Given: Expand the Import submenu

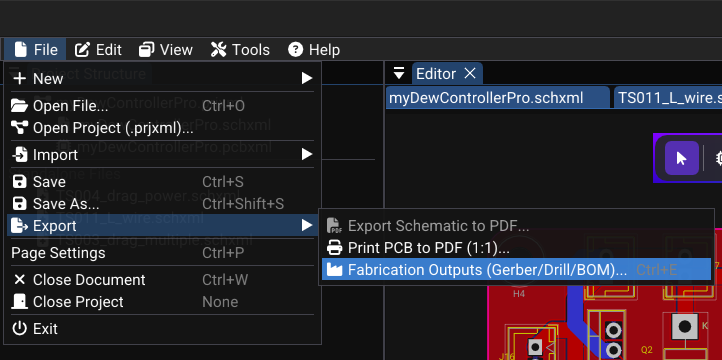Looking at the screenshot, I should (162, 155).
